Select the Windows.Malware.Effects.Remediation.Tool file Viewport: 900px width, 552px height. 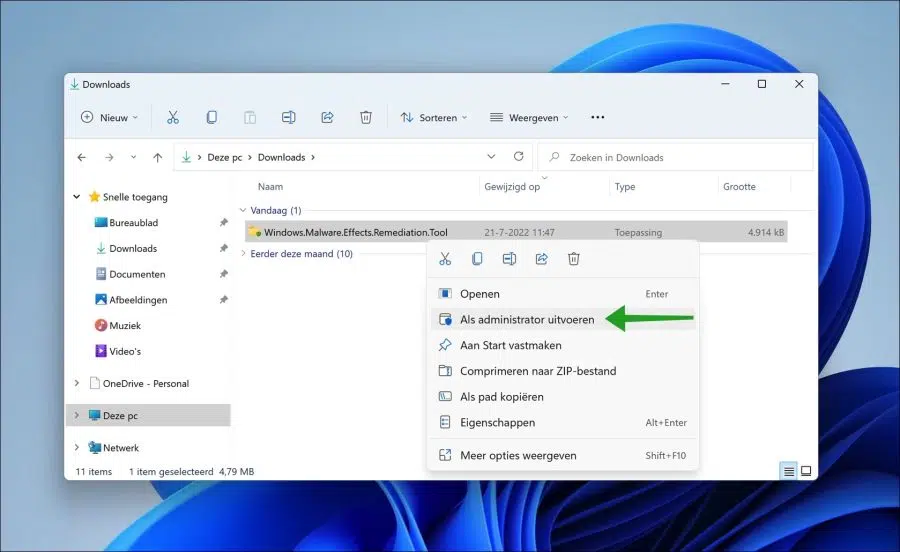[516, 232]
